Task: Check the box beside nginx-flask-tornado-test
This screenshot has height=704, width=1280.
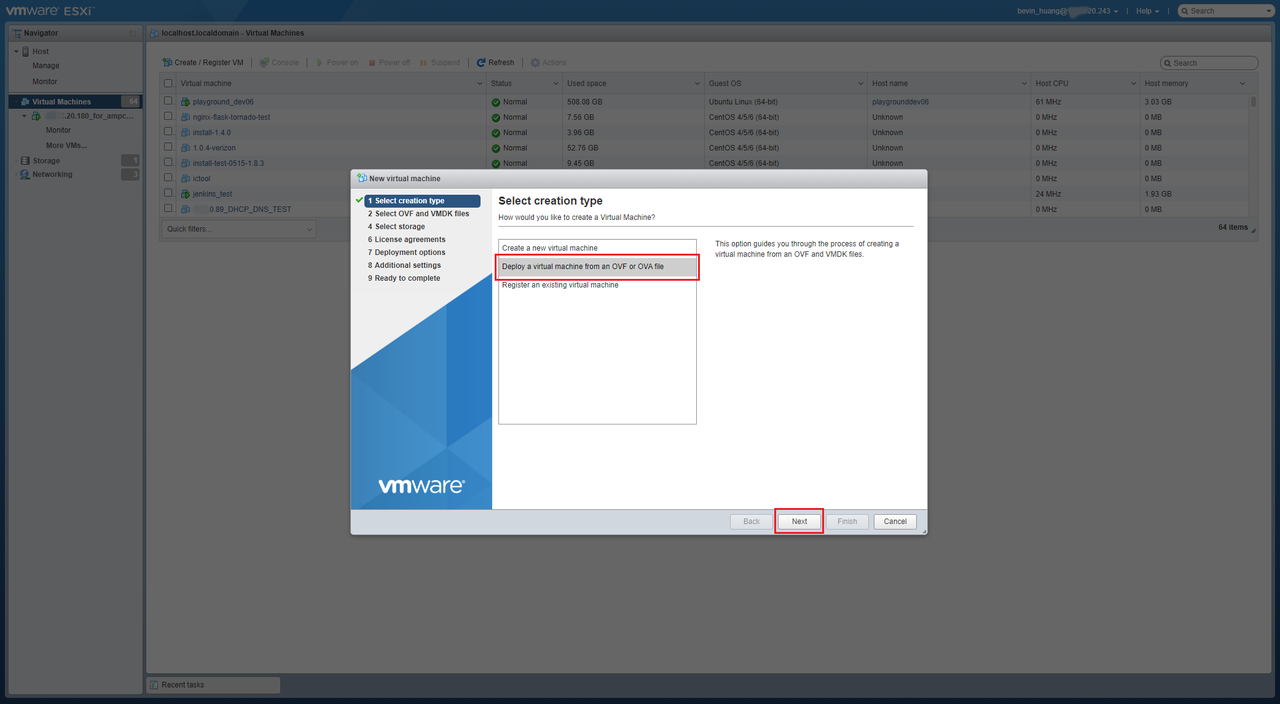Action: pyautogui.click(x=168, y=117)
